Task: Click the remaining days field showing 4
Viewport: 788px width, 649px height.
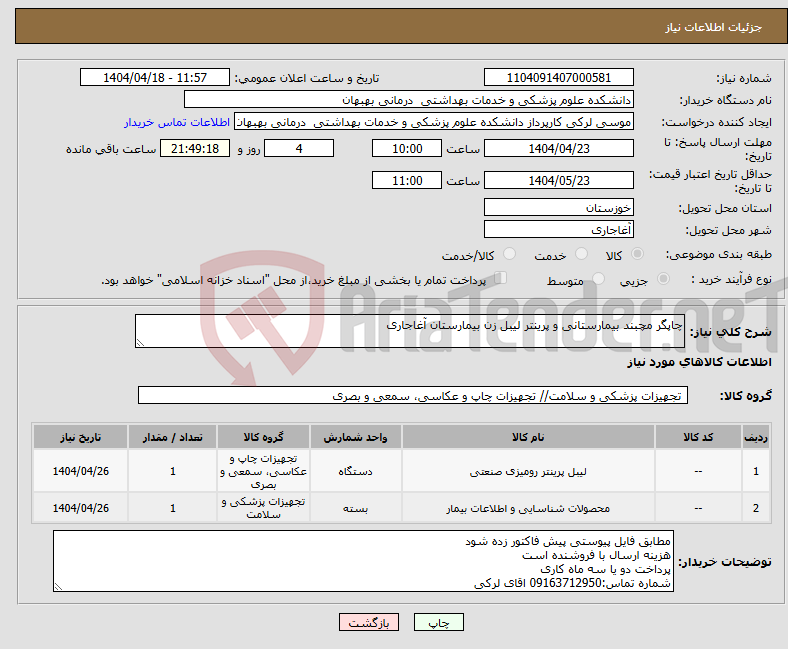Action: [x=299, y=149]
